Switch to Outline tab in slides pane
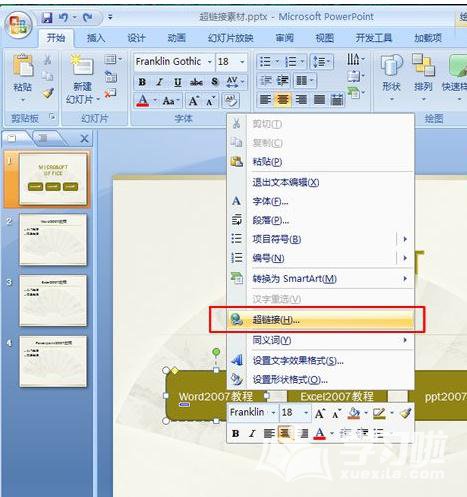The image size is (467, 497). (x=44, y=138)
